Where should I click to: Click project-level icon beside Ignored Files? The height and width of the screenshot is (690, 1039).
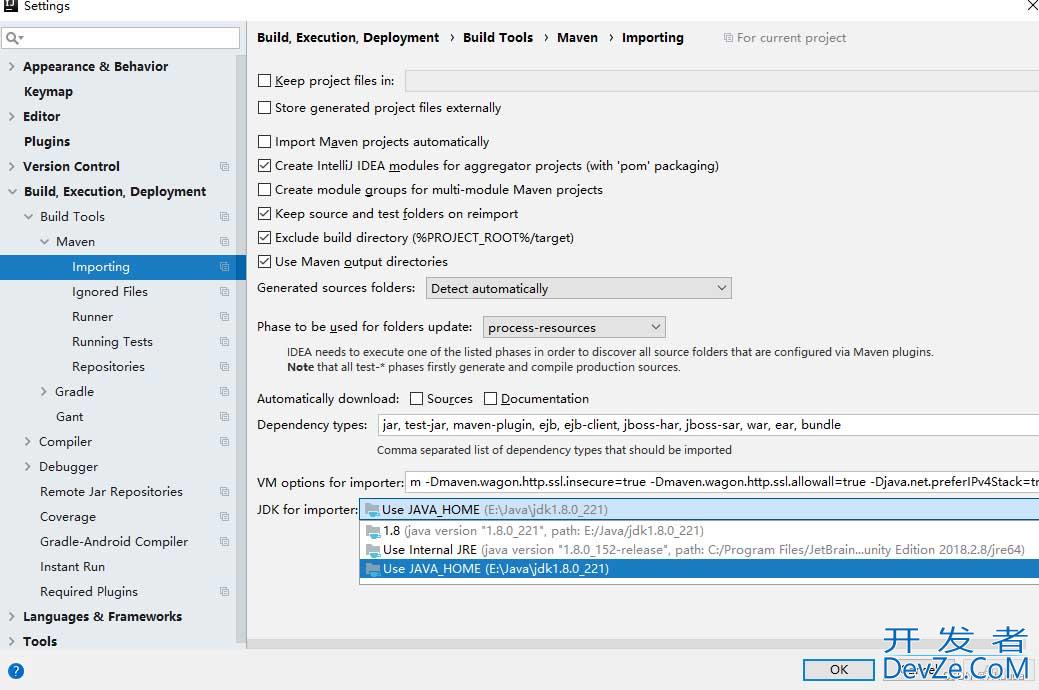(225, 292)
